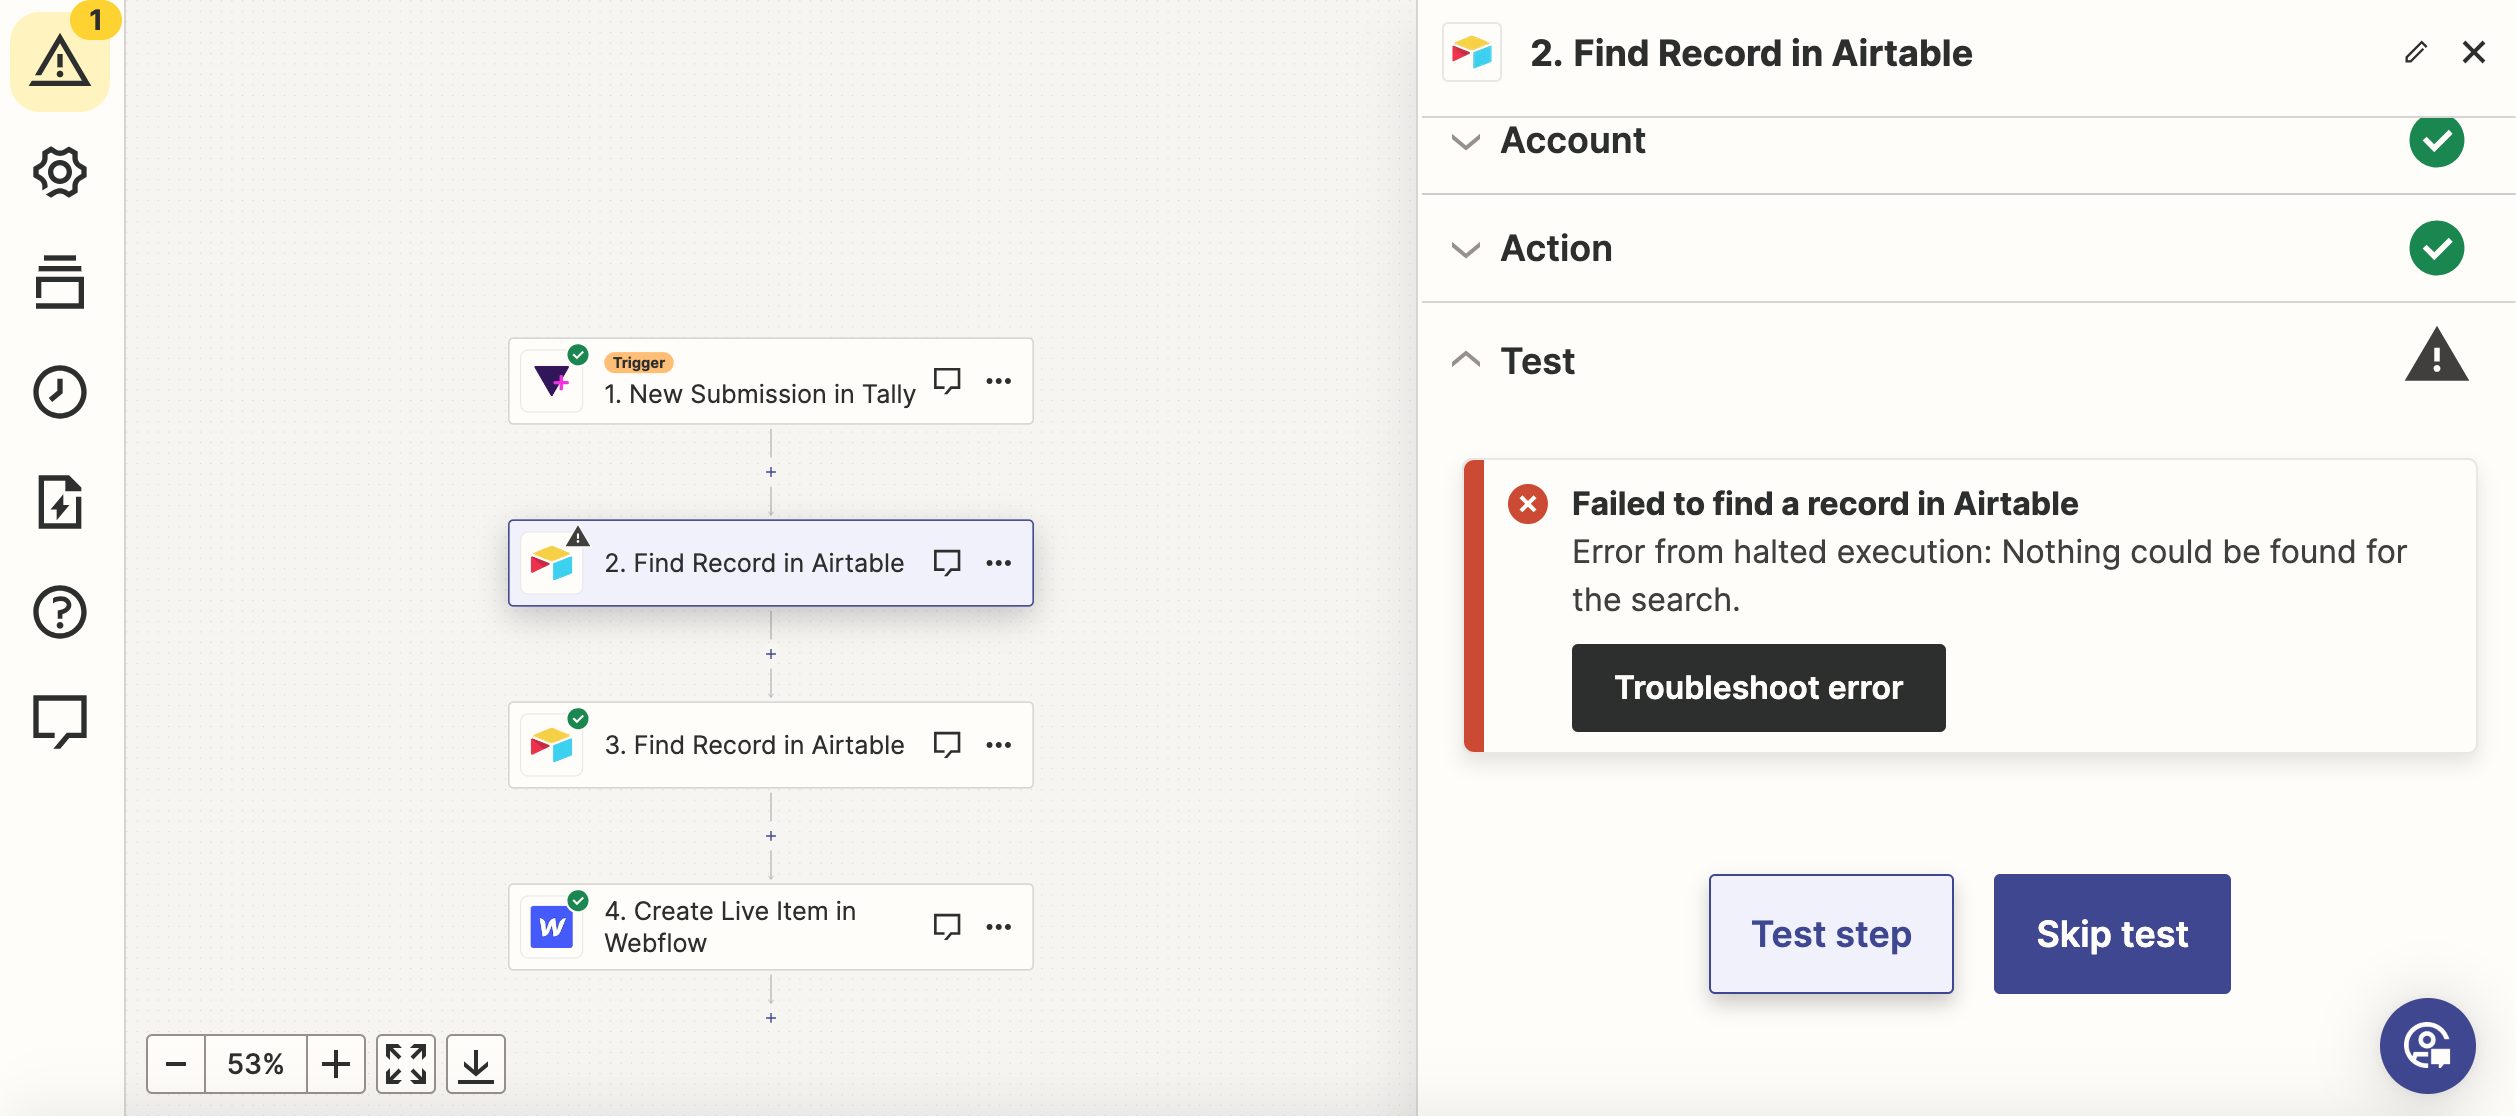Open the support chat bubble button
Viewport: 2516px width, 1116px height.
[2428, 1046]
